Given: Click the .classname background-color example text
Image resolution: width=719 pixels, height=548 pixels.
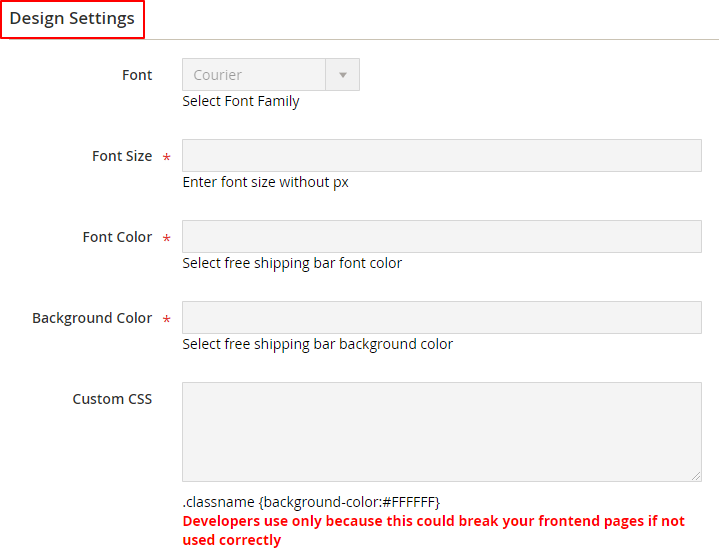Looking at the screenshot, I should point(311,501).
